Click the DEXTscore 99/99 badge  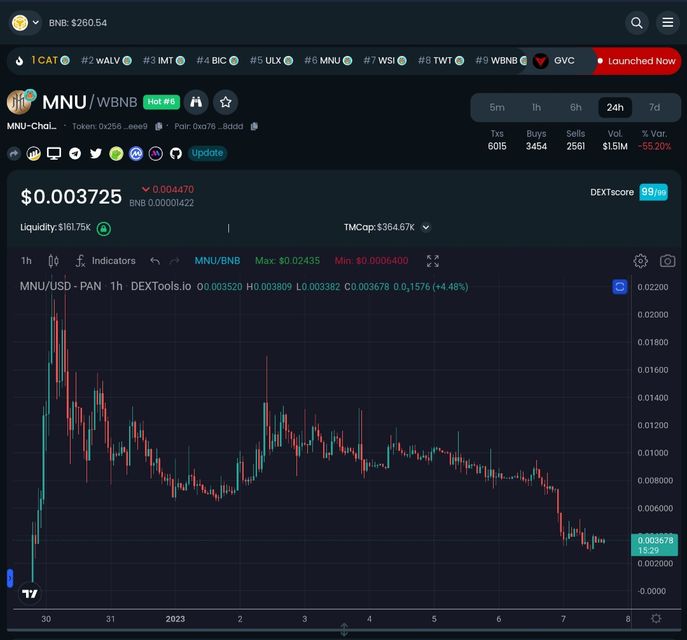(653, 192)
